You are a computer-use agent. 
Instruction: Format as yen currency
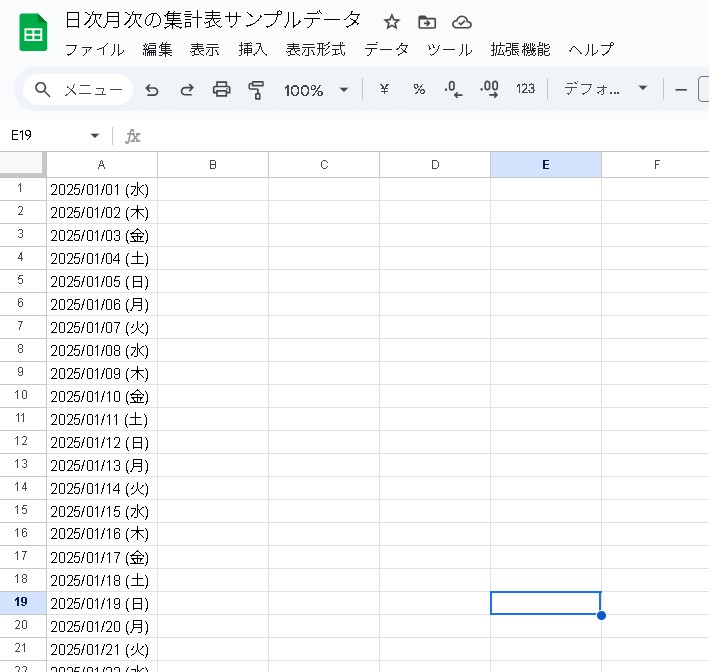[384, 89]
